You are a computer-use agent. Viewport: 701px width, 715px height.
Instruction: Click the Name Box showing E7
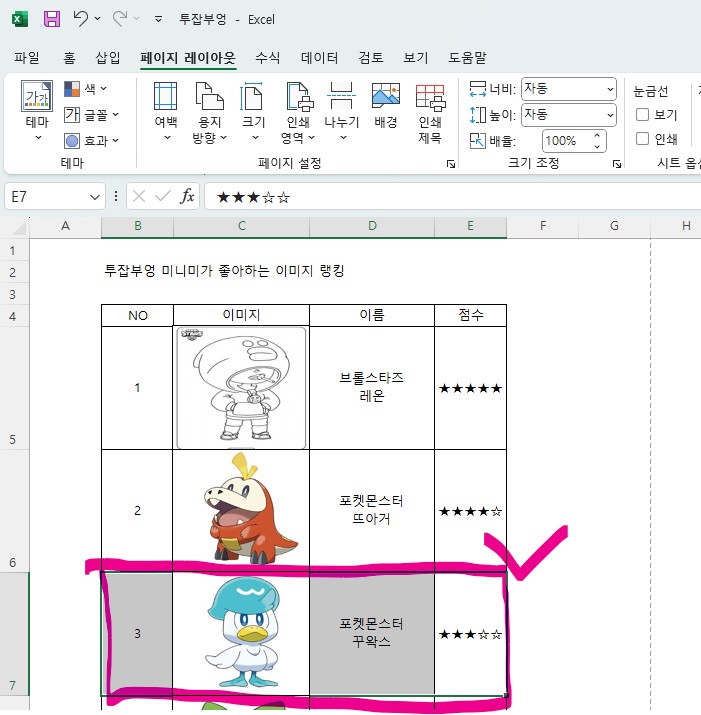[x=46, y=197]
